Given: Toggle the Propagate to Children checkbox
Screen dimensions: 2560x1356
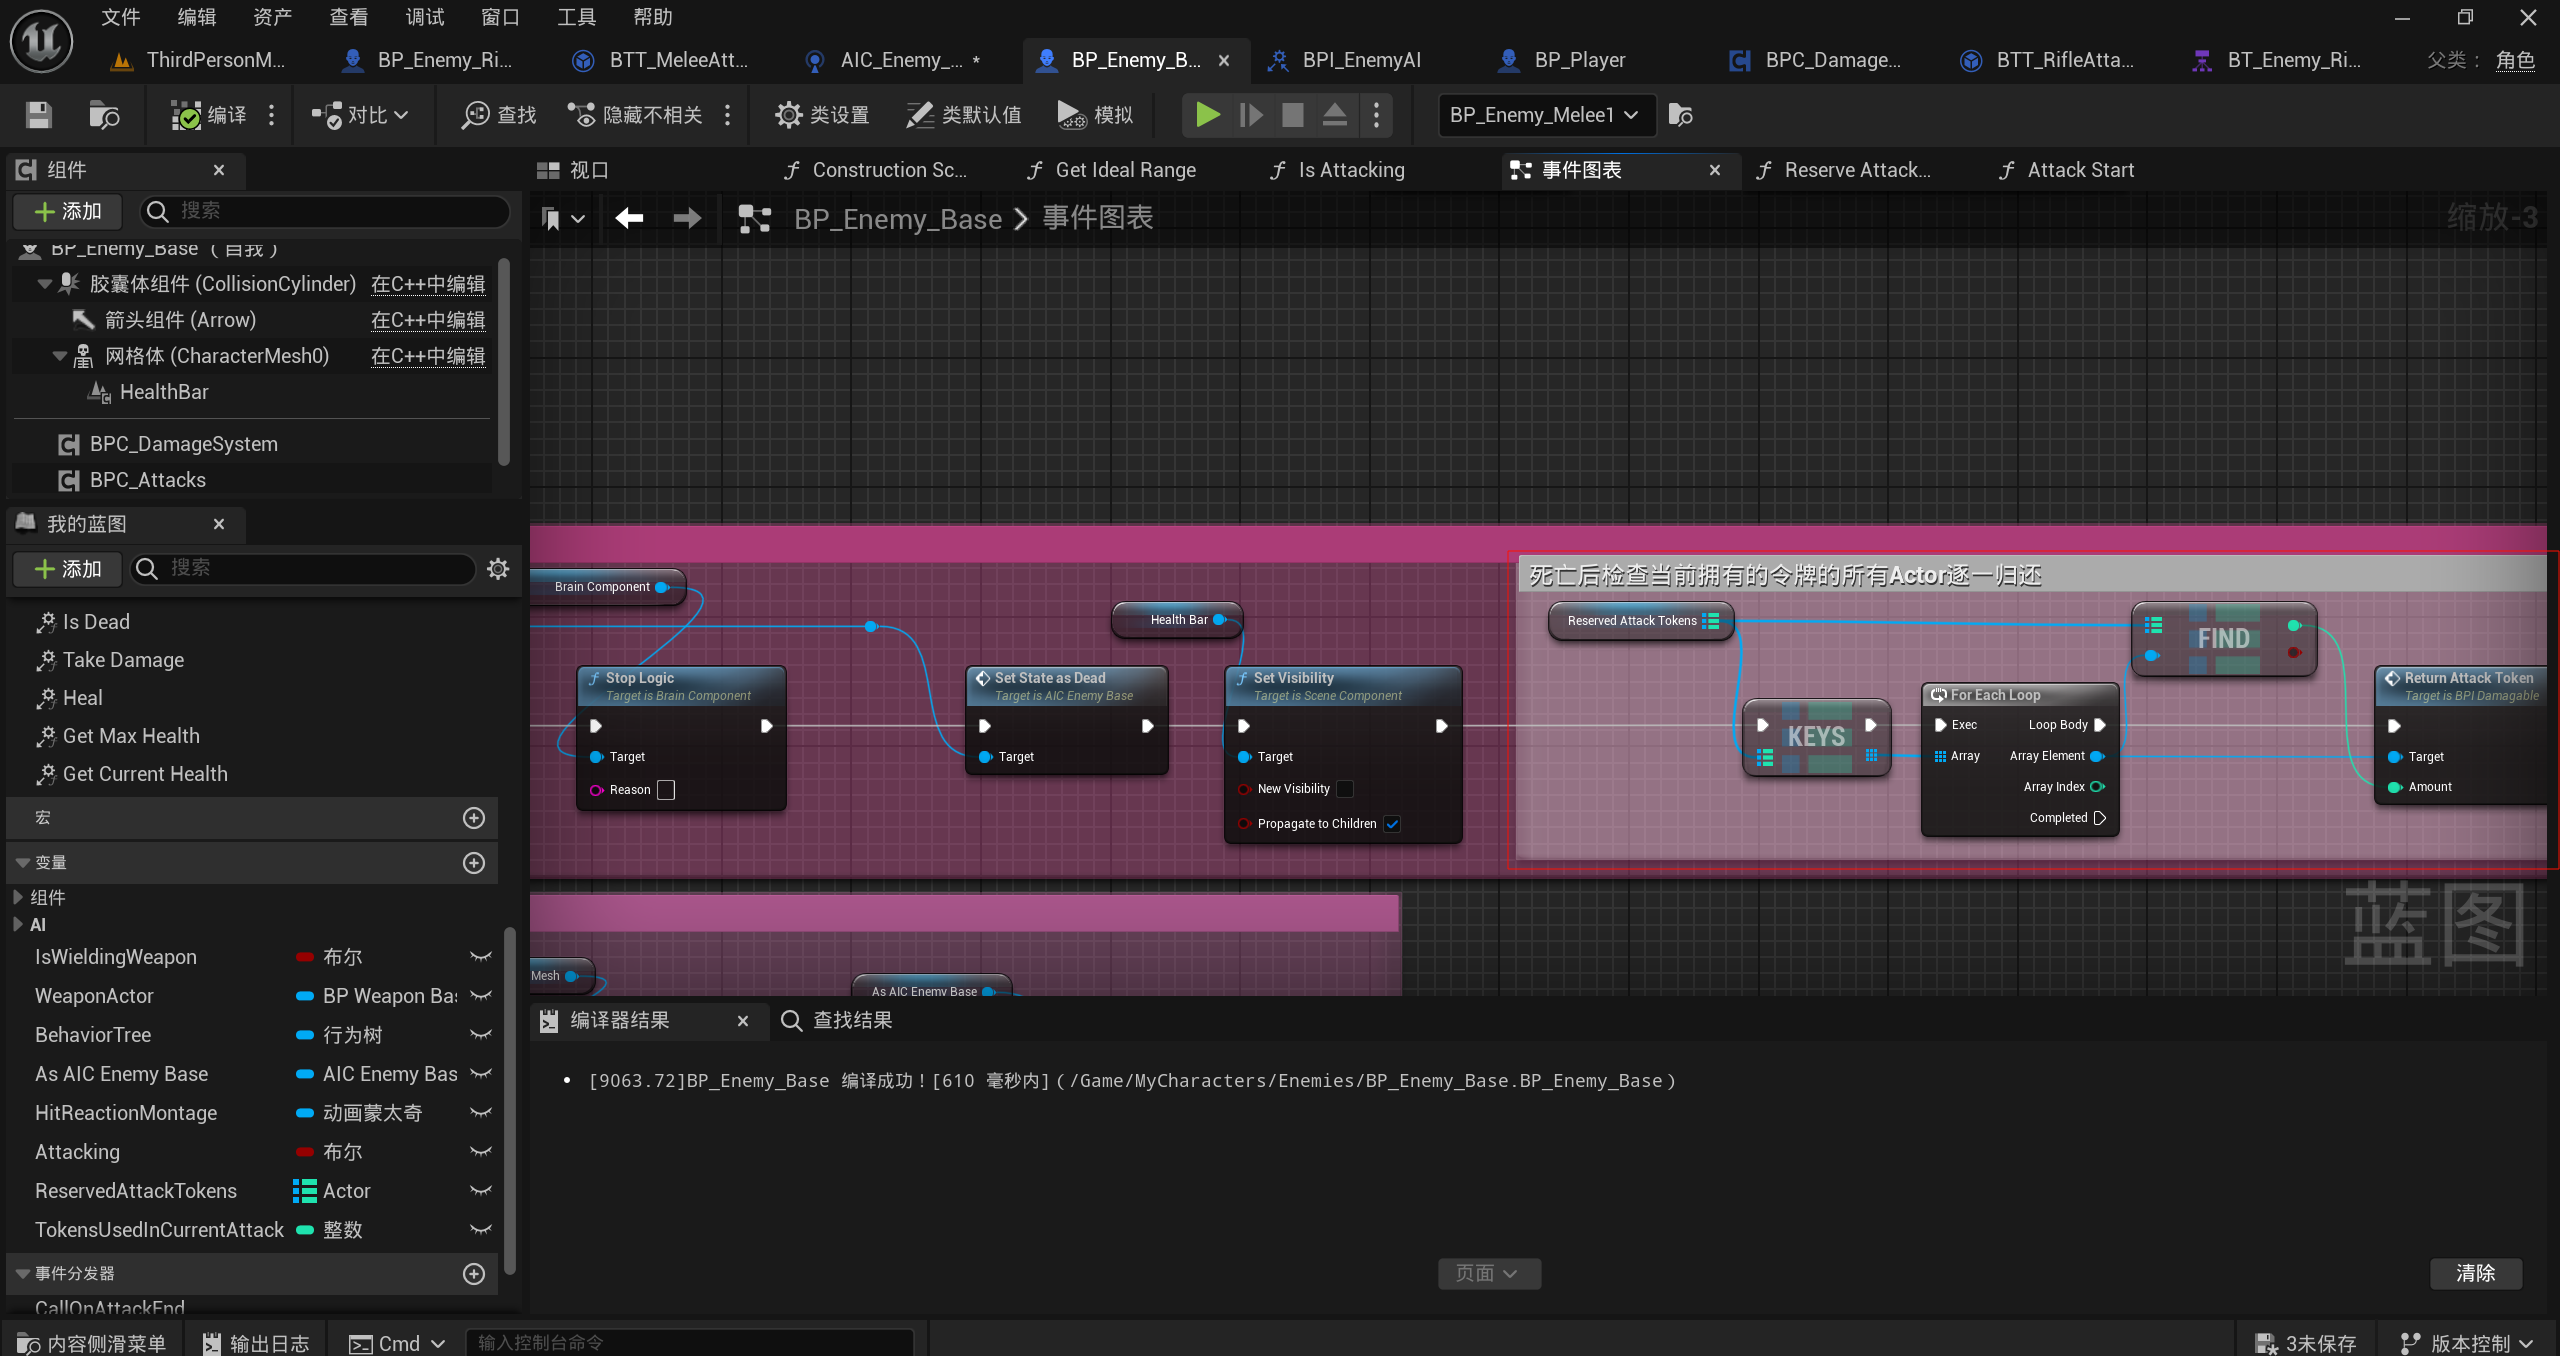Looking at the screenshot, I should pyautogui.click(x=1392, y=824).
